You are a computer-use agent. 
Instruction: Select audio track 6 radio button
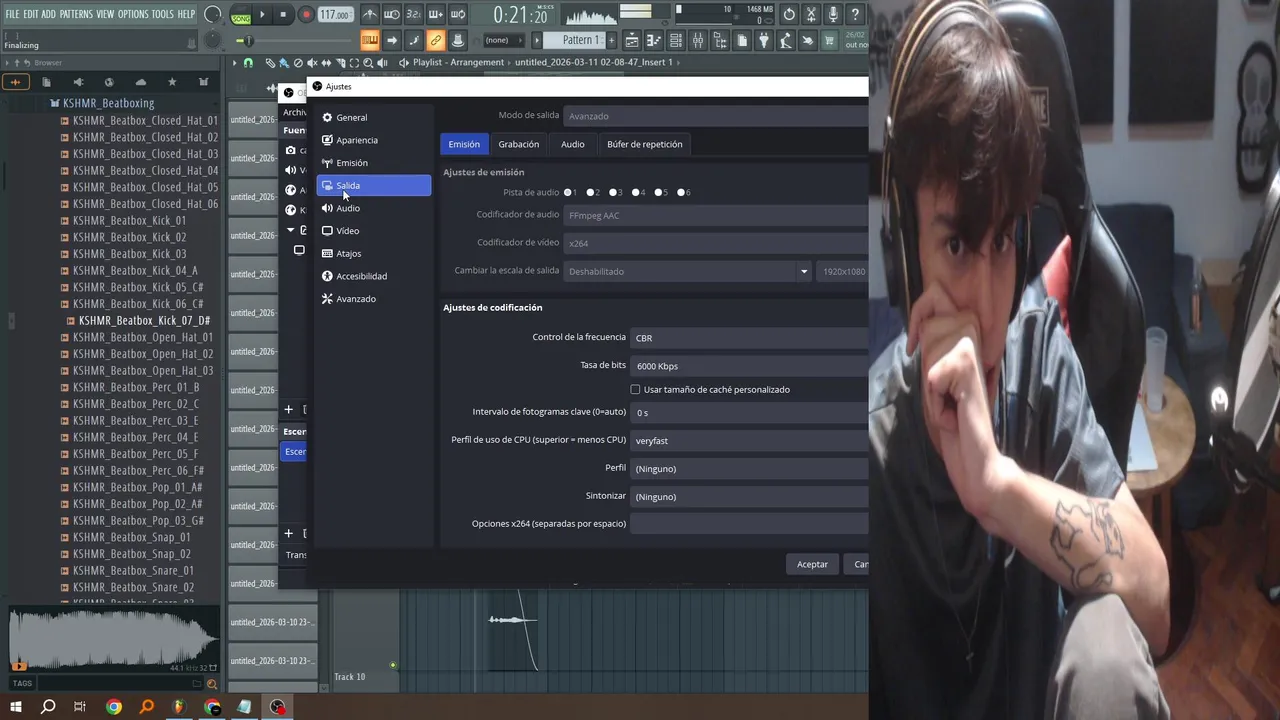[682, 192]
